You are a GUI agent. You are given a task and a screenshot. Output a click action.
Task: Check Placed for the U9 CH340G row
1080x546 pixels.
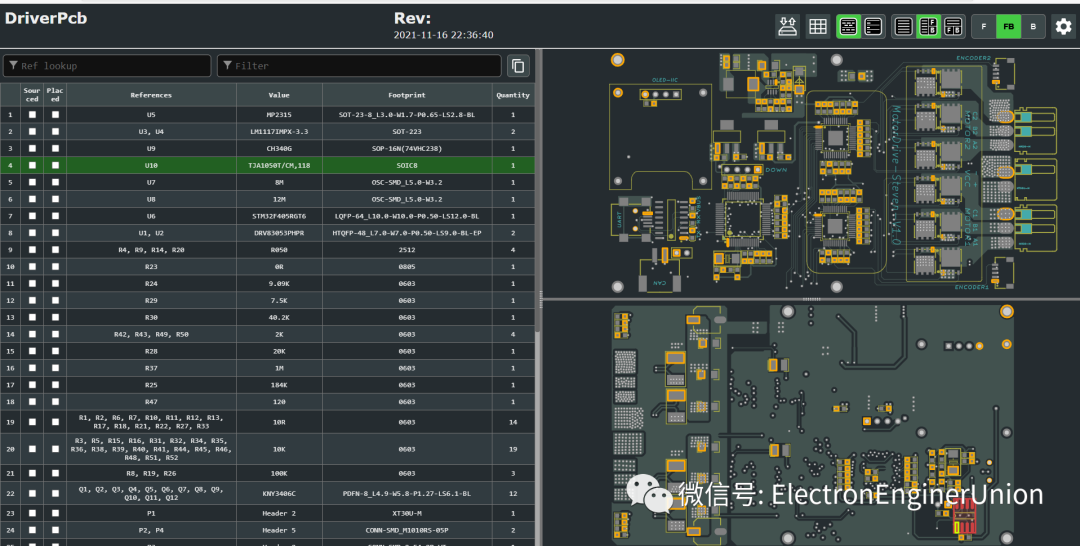point(55,149)
